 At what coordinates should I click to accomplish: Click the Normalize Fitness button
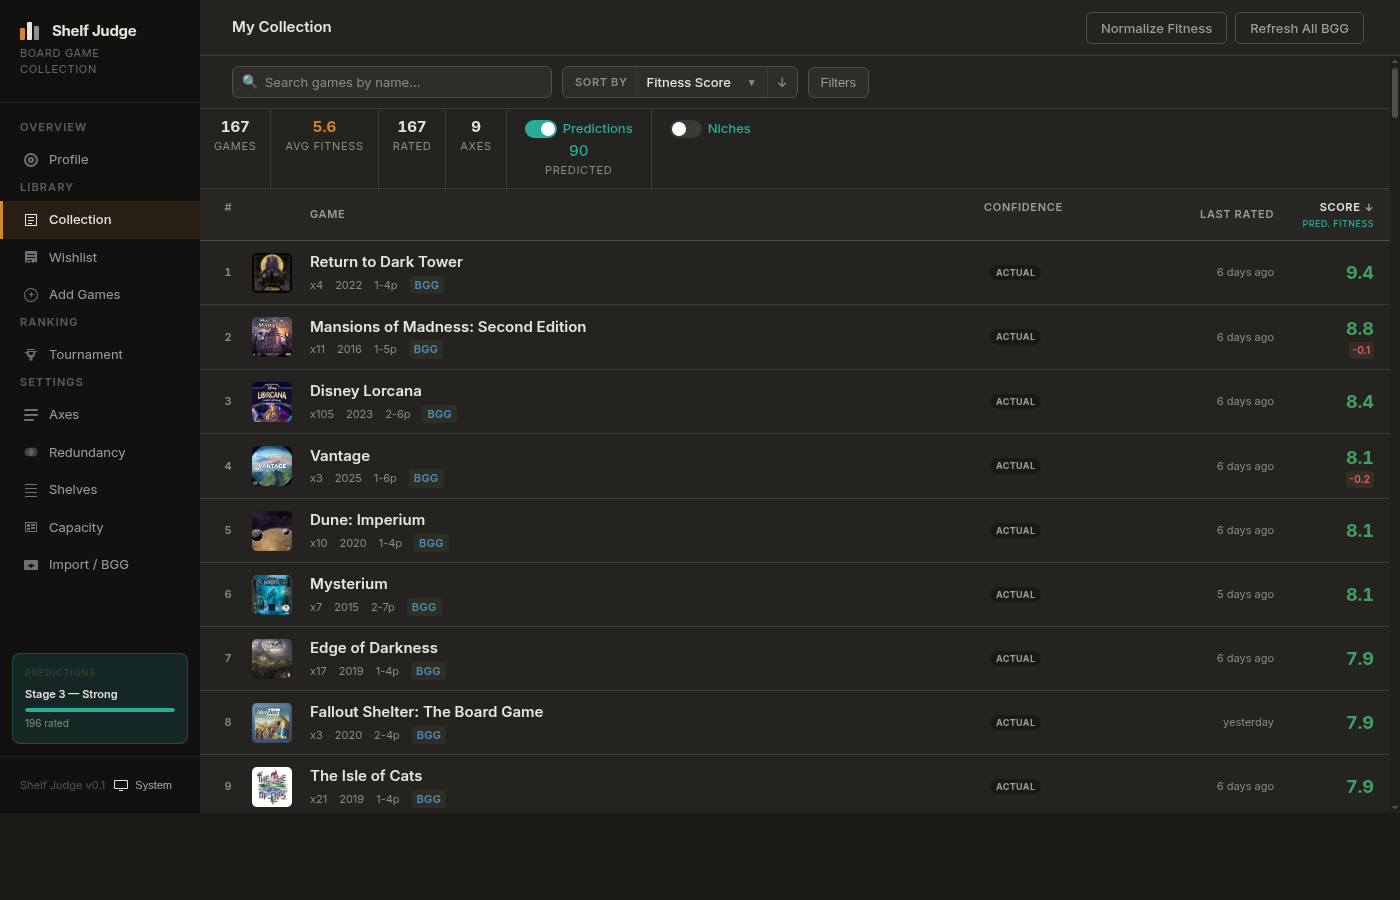click(1156, 28)
